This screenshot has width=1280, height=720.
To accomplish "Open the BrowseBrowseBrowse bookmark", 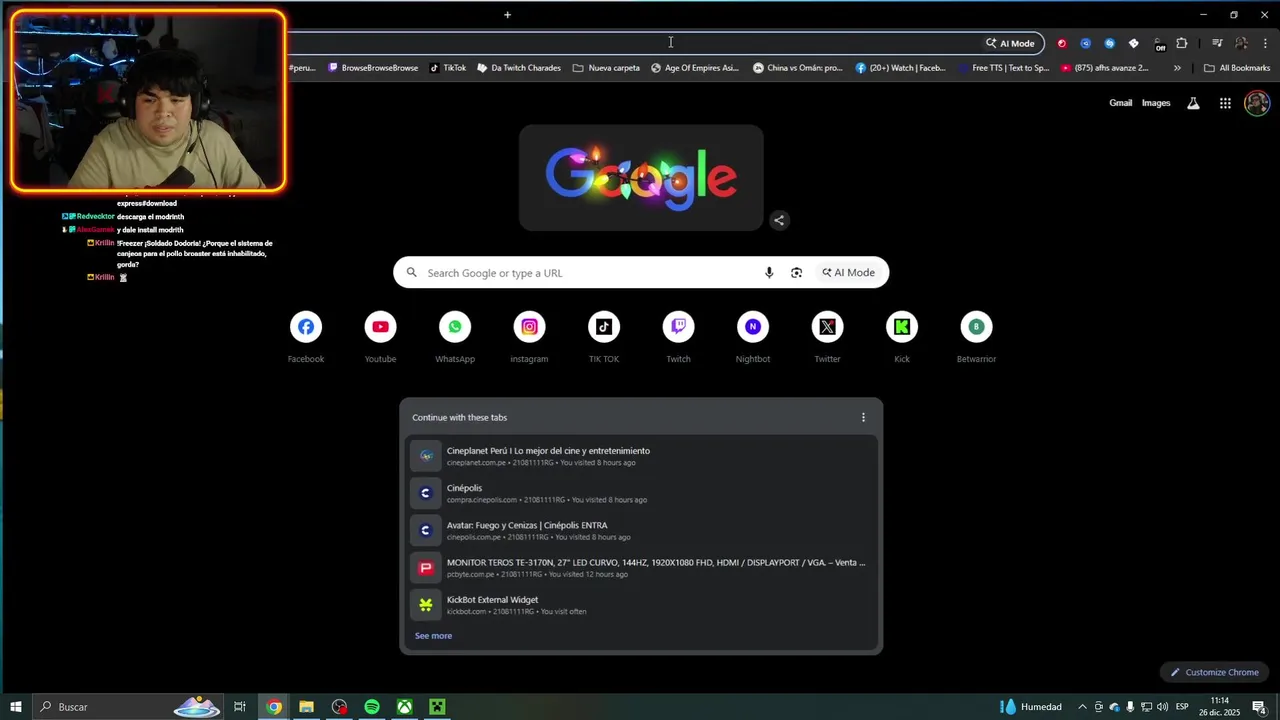I will point(373,68).
